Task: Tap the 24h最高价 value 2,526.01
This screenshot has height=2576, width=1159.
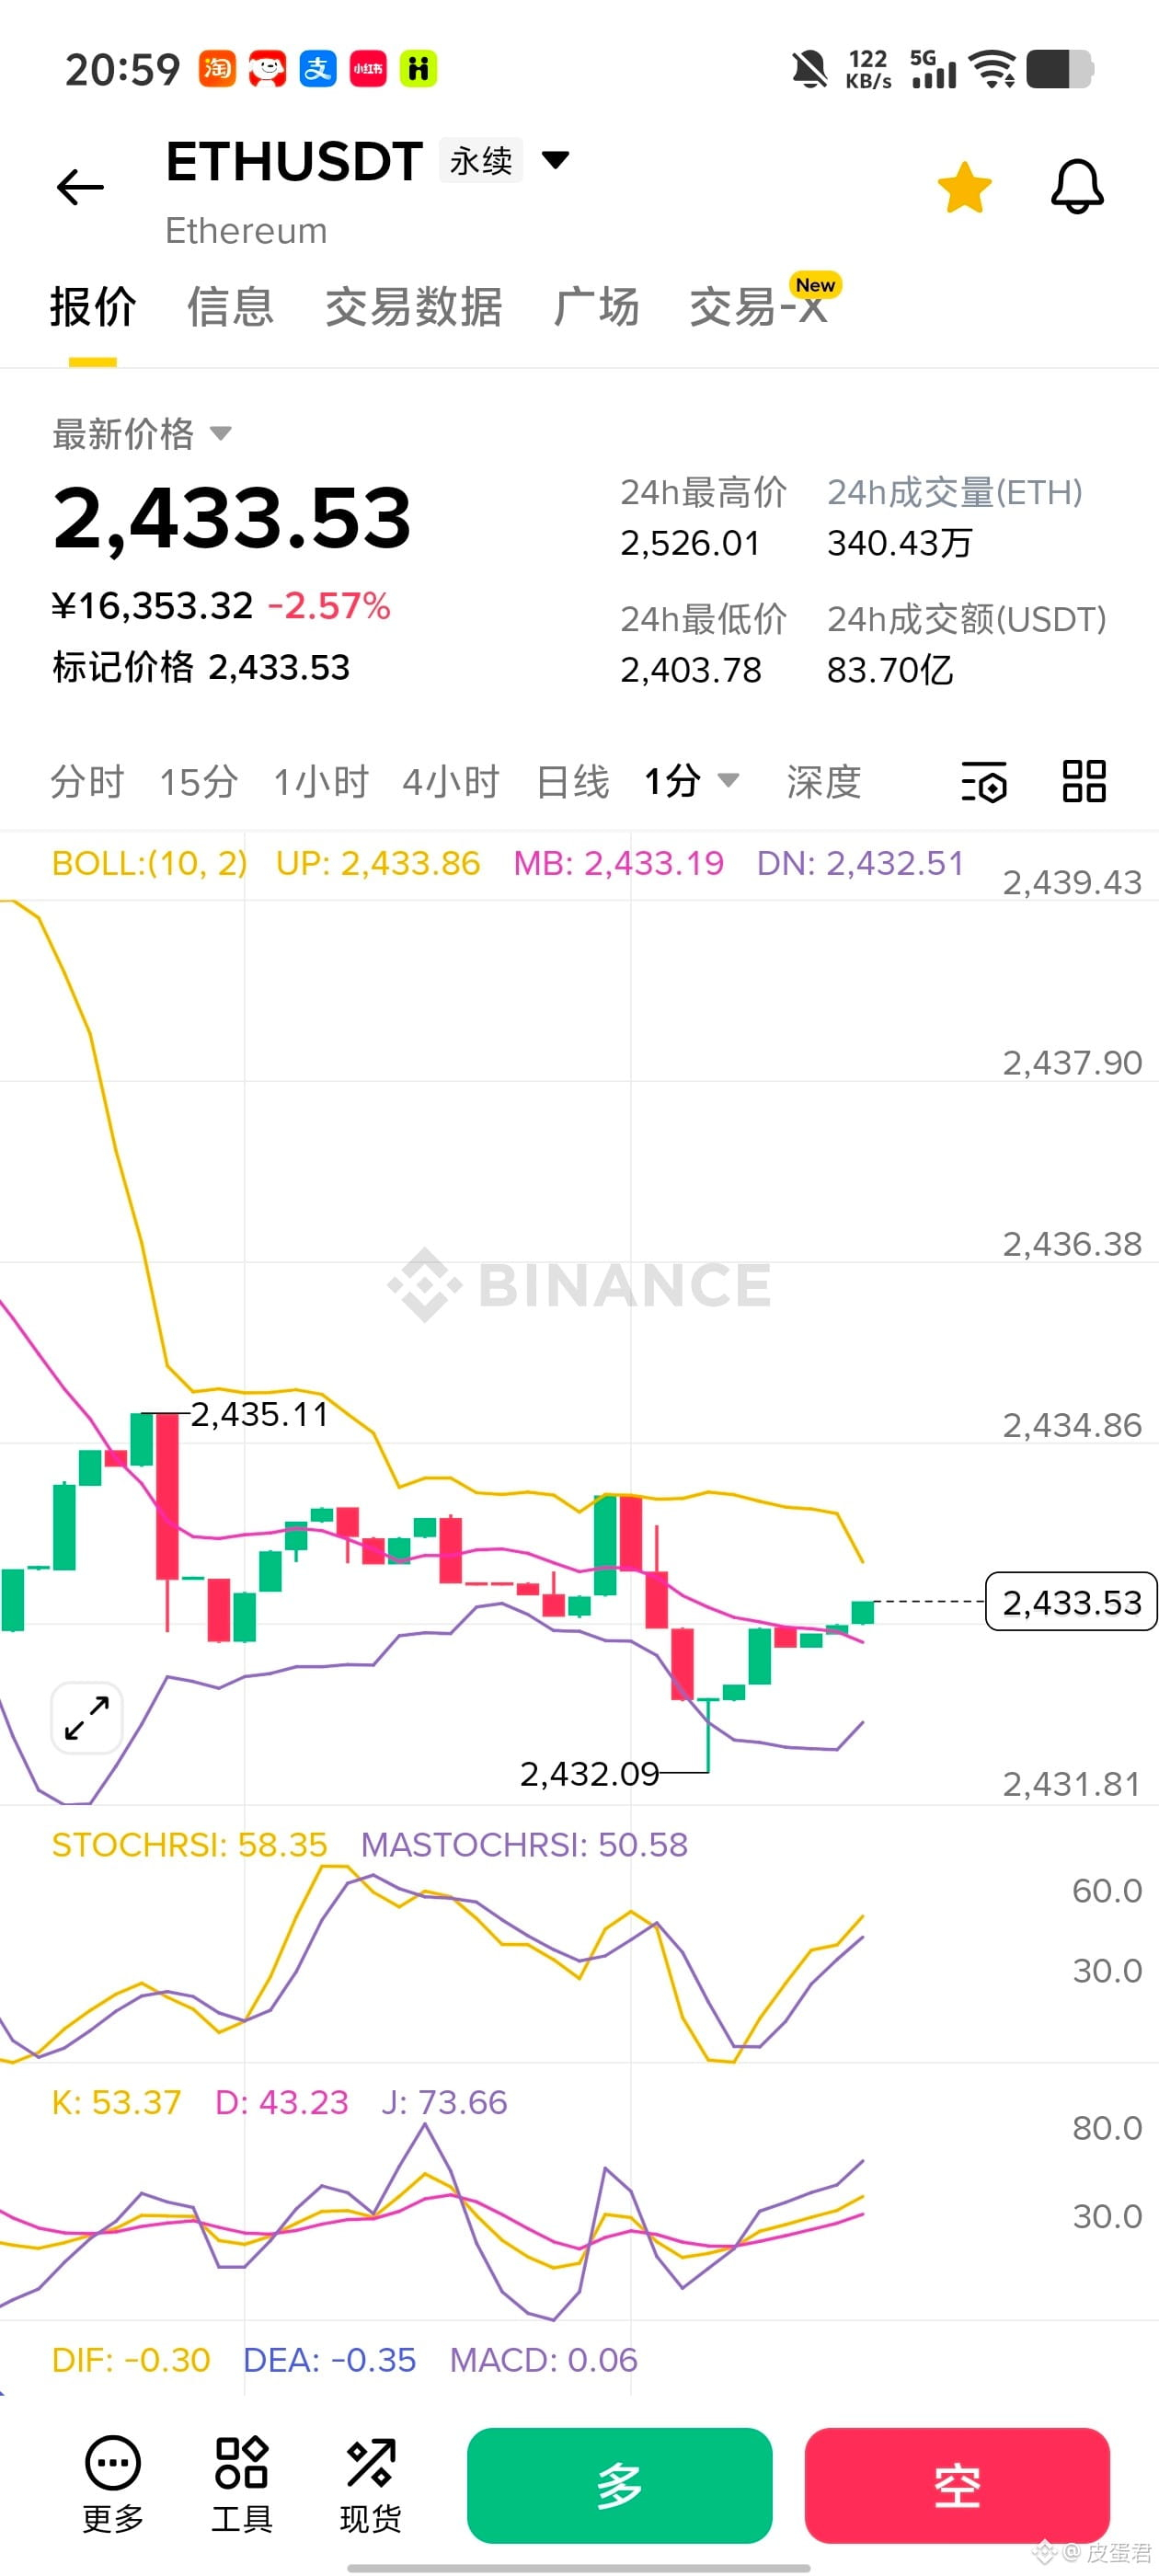Action: tap(690, 543)
